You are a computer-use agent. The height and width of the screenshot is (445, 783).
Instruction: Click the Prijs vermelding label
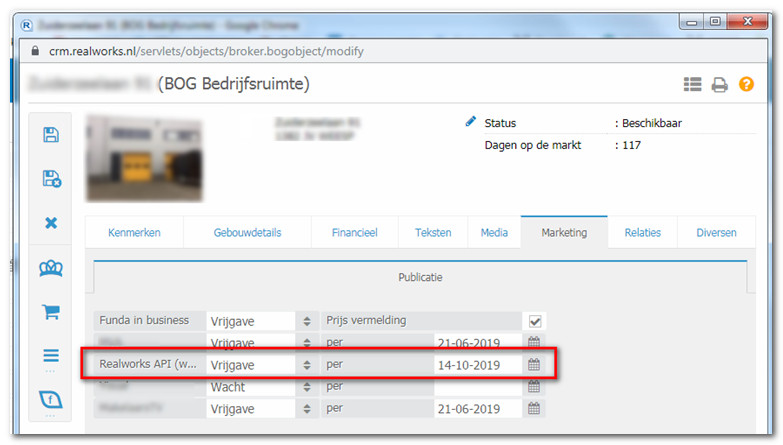point(366,320)
